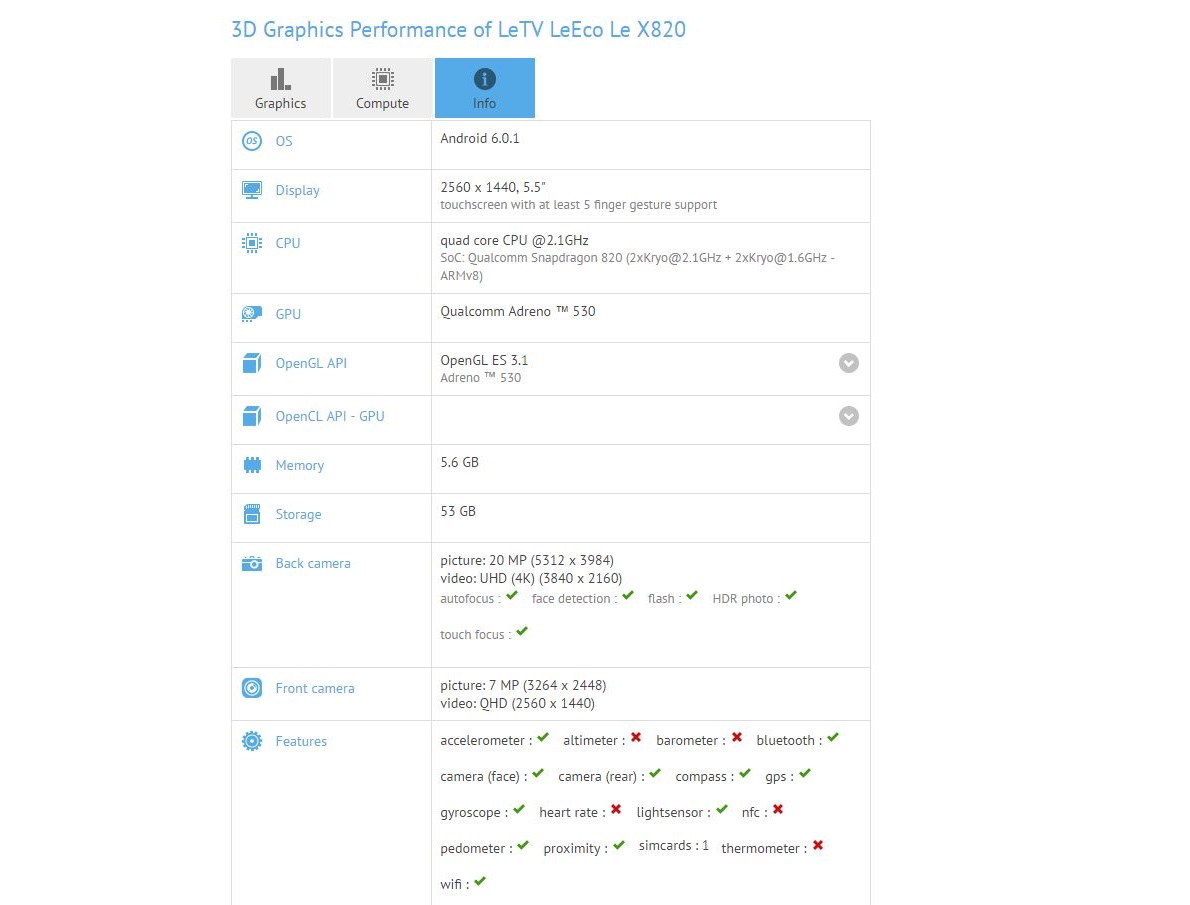
Task: Click the Features label
Action: (x=301, y=741)
